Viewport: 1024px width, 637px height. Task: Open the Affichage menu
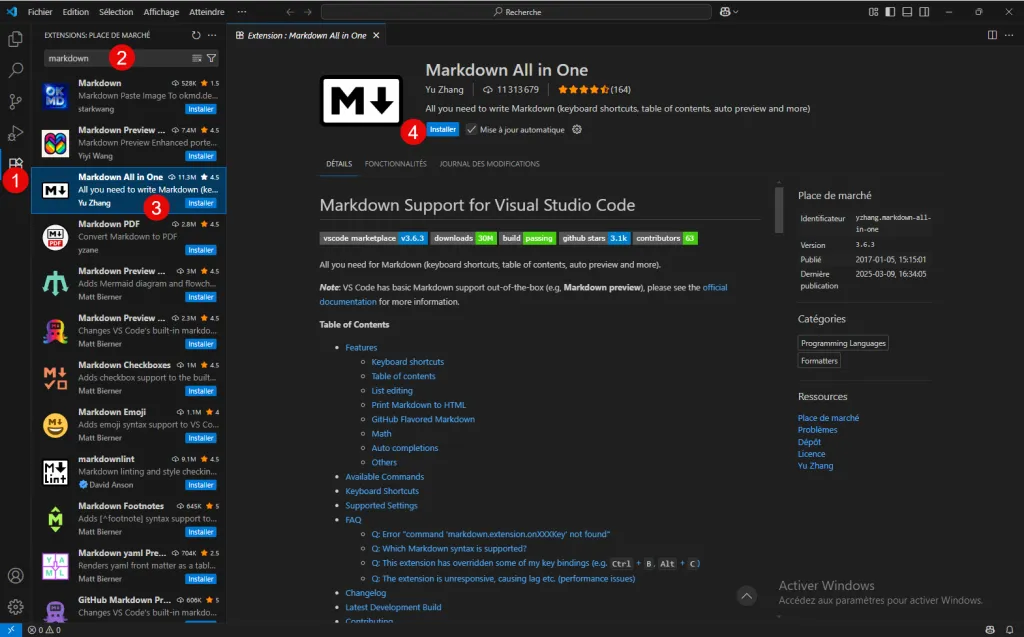point(161,12)
